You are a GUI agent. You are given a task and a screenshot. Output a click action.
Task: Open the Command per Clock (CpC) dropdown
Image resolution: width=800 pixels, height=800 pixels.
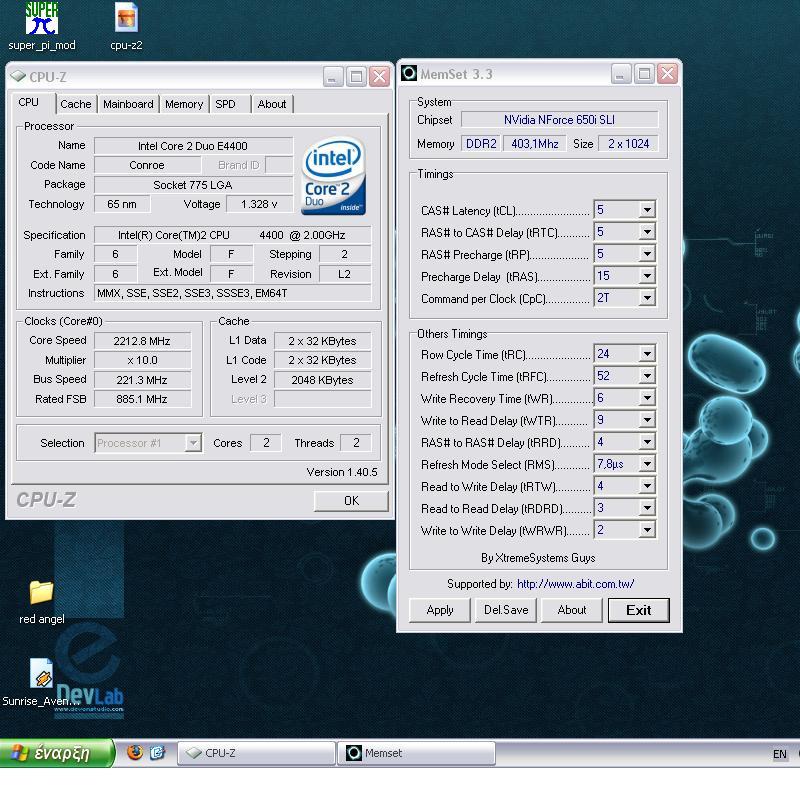click(x=647, y=298)
